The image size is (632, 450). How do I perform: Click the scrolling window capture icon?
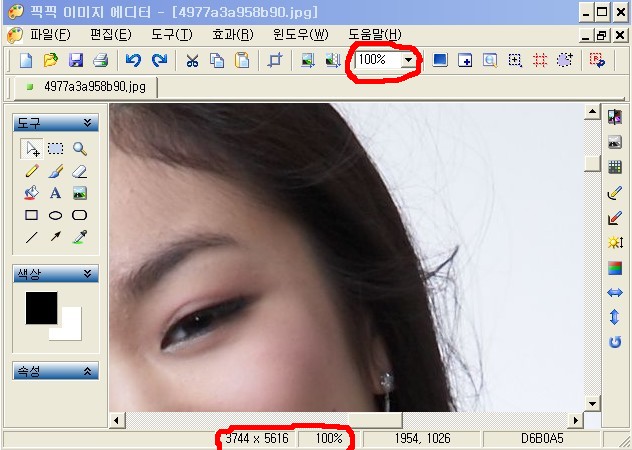[x=490, y=61]
